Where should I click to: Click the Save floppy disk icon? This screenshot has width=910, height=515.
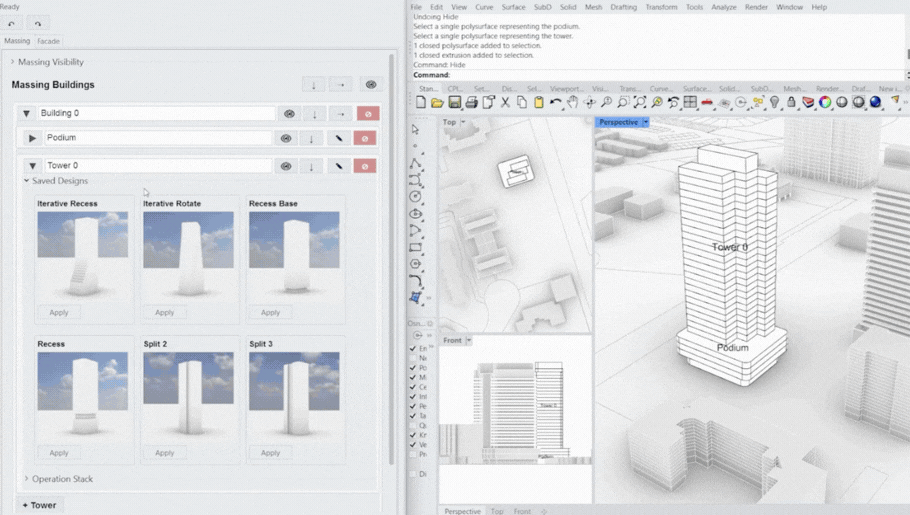point(454,102)
